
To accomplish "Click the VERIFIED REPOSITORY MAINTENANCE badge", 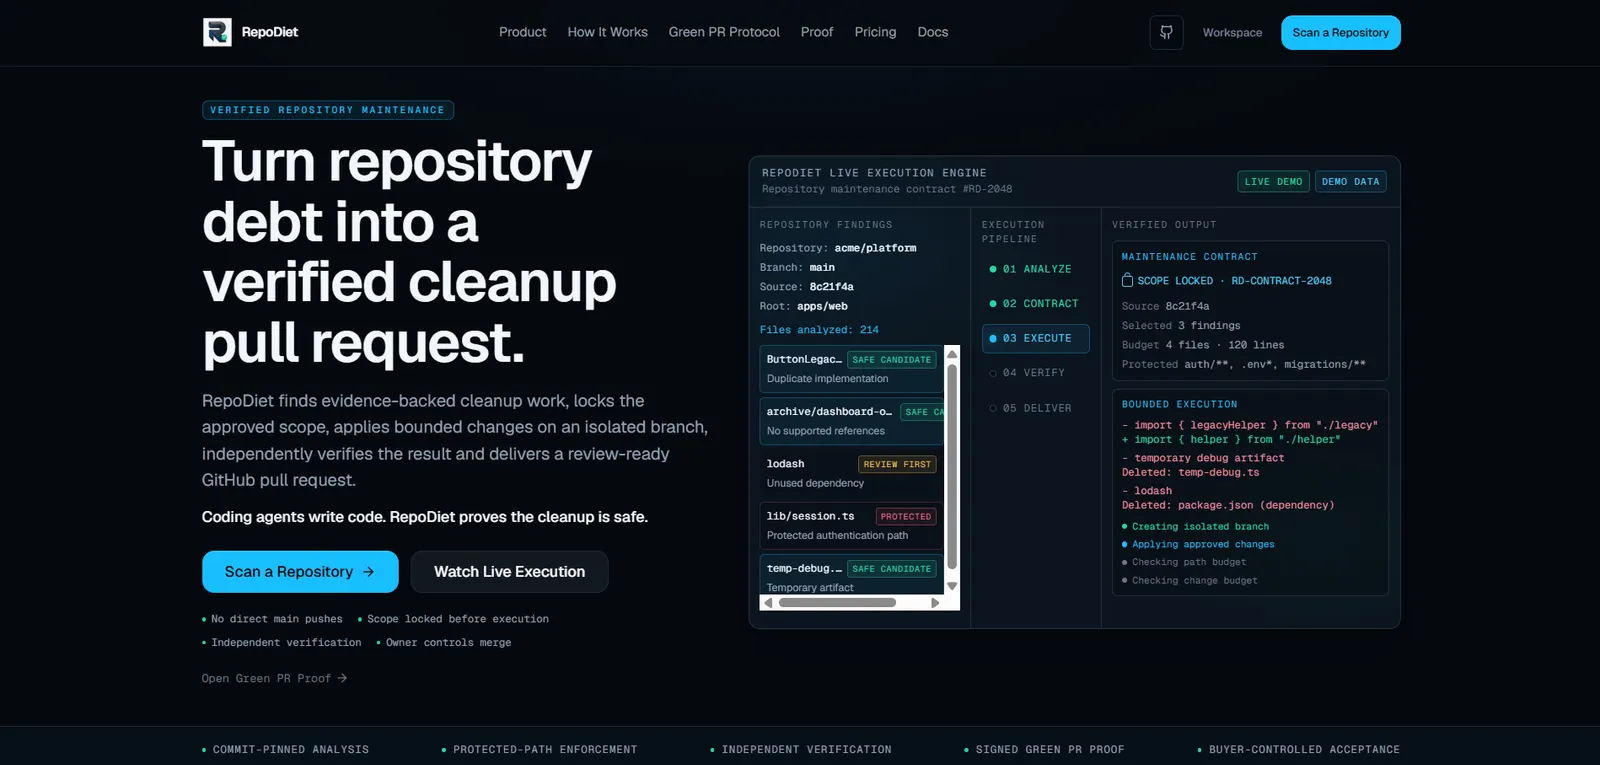I will coord(328,110).
